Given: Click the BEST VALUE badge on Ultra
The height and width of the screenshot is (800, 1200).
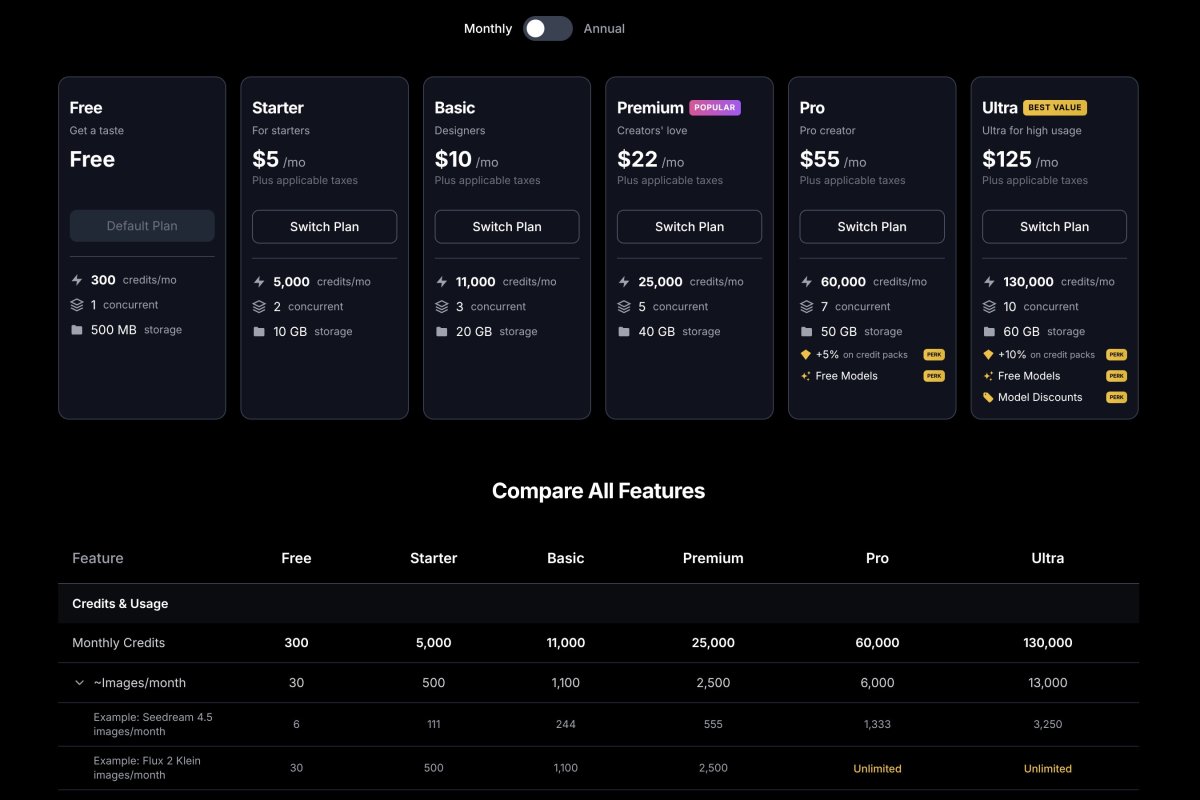Looking at the screenshot, I should (x=1054, y=108).
